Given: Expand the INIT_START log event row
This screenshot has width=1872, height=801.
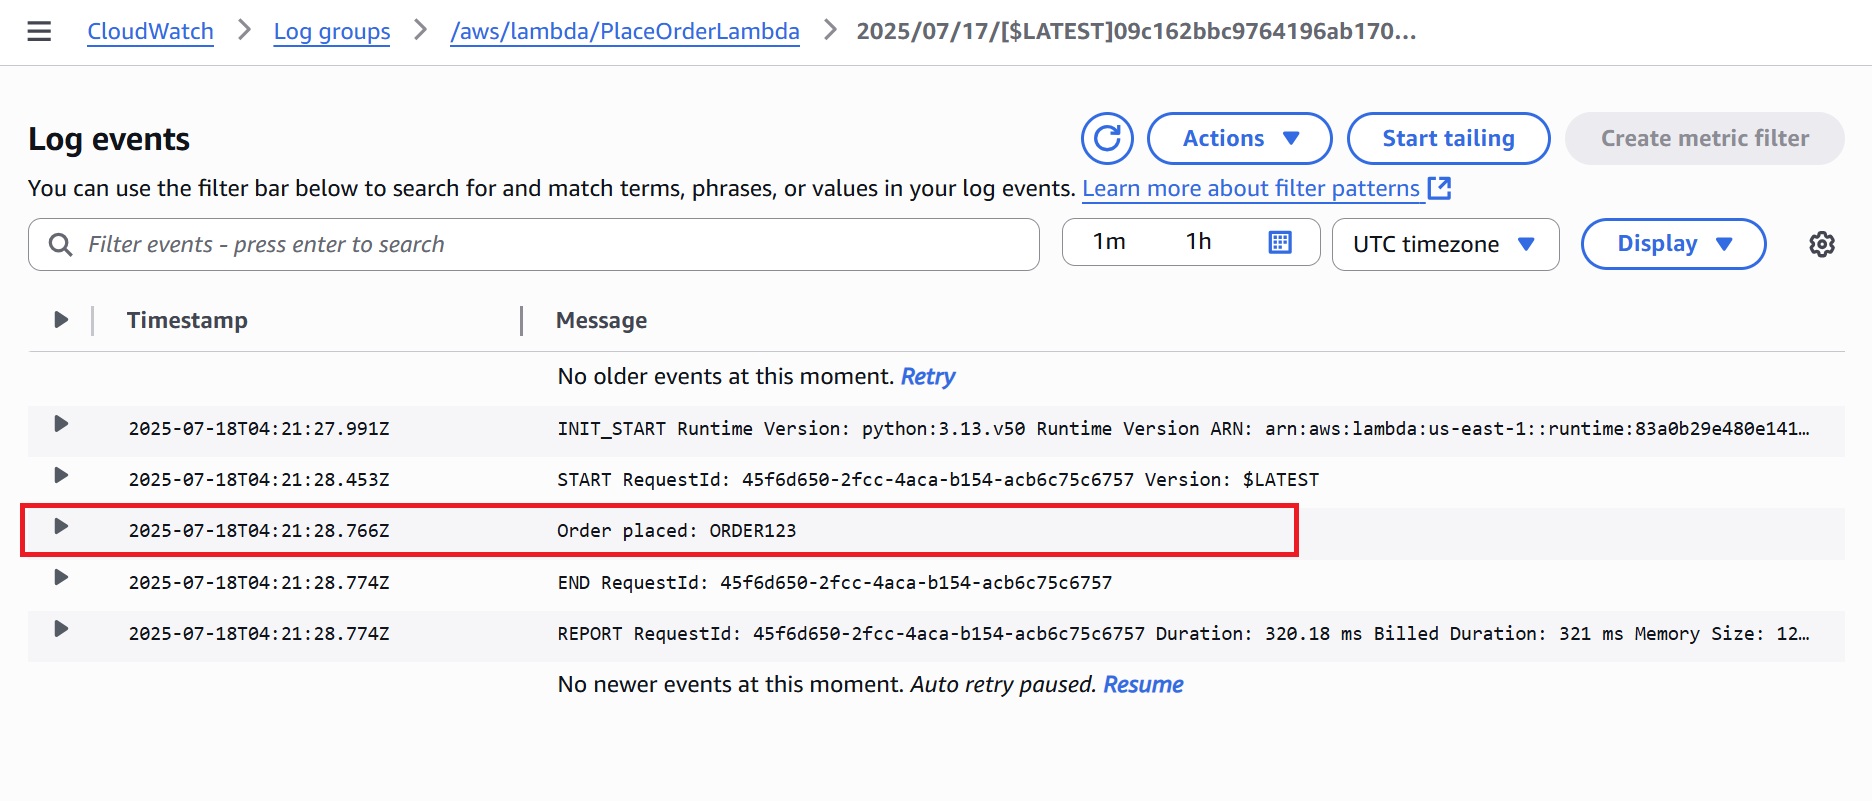Looking at the screenshot, I should (x=61, y=424).
